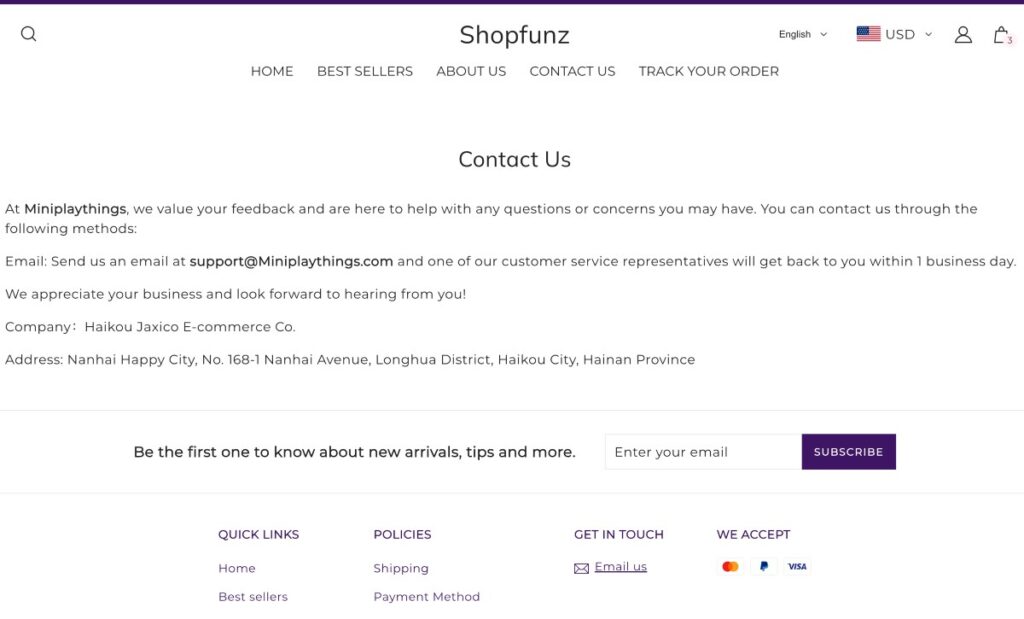Click the US flag currency icon

pyautogui.click(x=868, y=34)
